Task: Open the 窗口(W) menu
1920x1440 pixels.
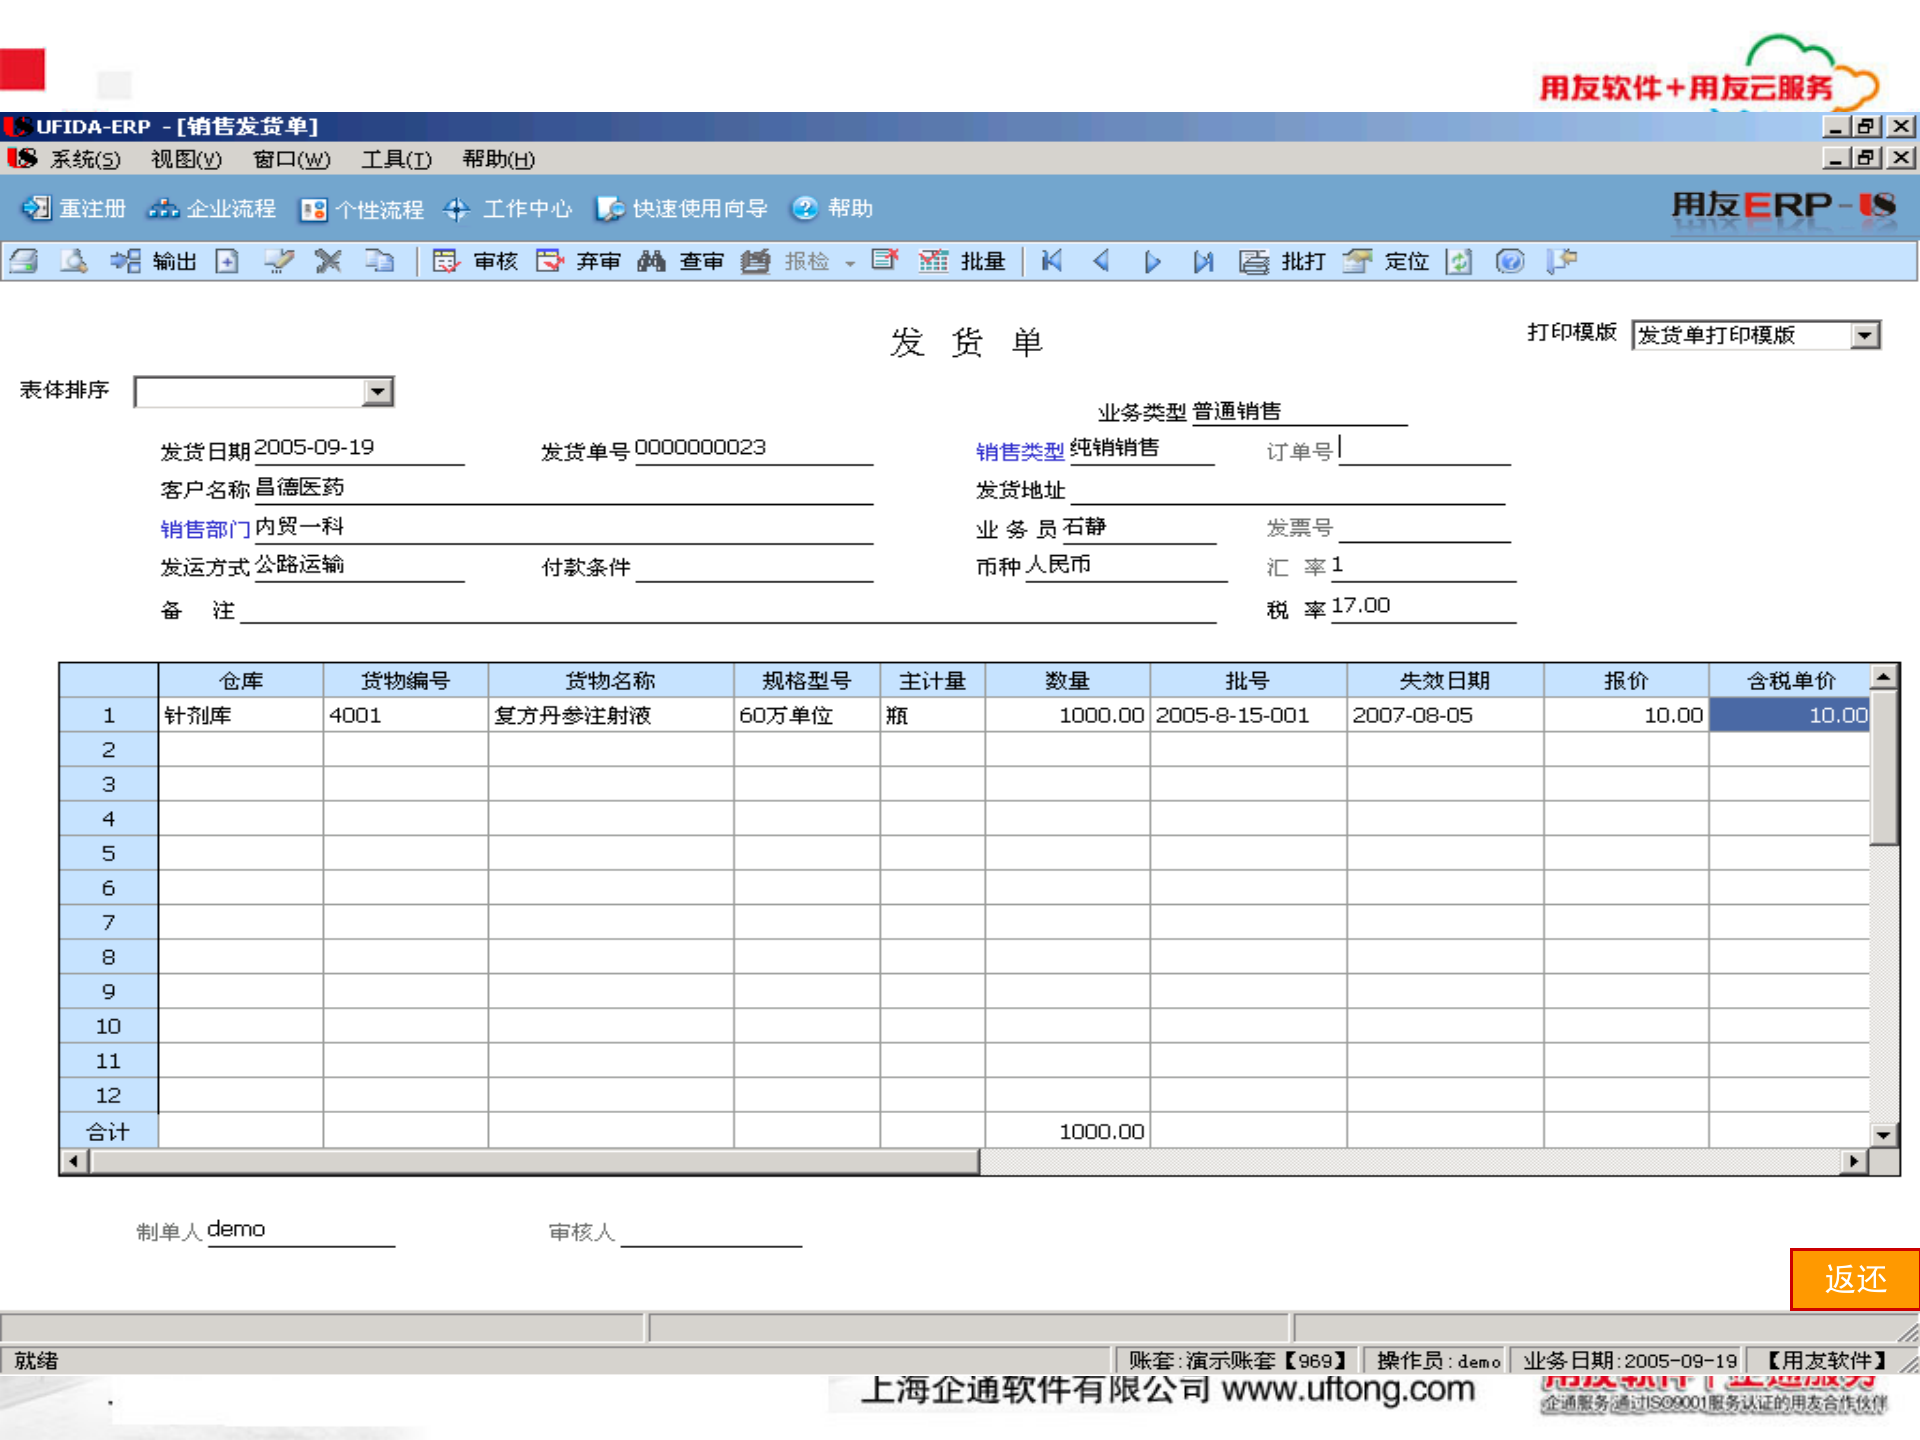Action: click(x=291, y=160)
